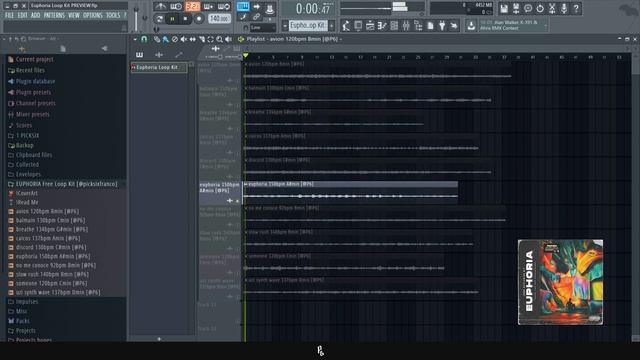
Task: Click the save project floppy icon
Action: pyautogui.click(x=504, y=8)
